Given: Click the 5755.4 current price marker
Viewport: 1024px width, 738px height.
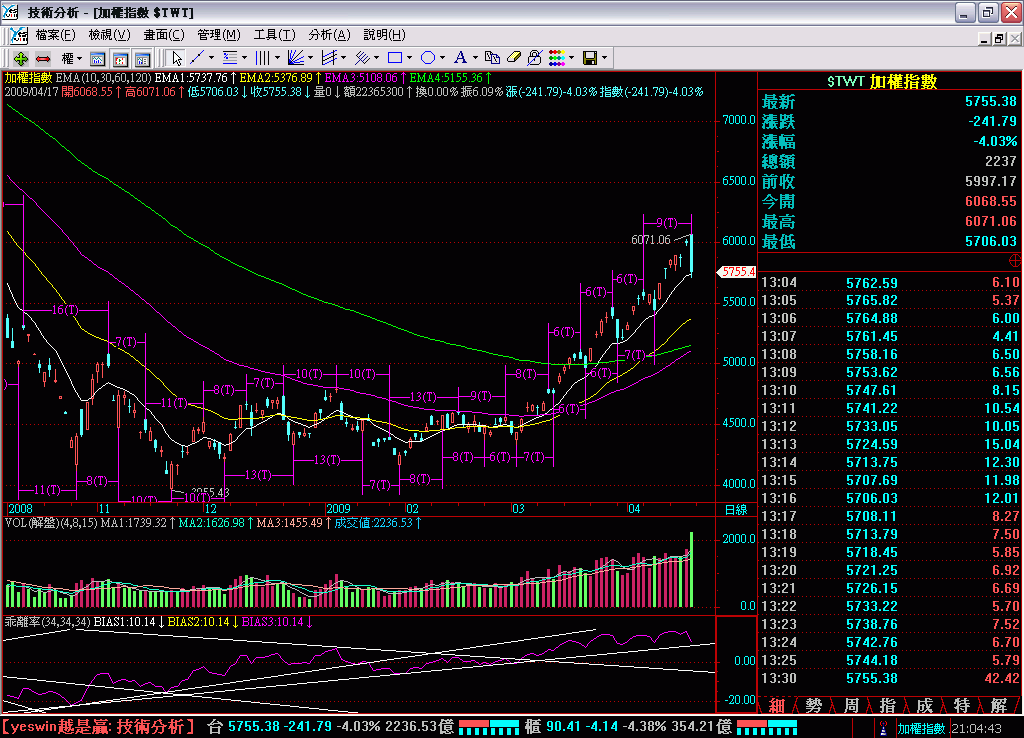Looking at the screenshot, I should coord(737,272).
